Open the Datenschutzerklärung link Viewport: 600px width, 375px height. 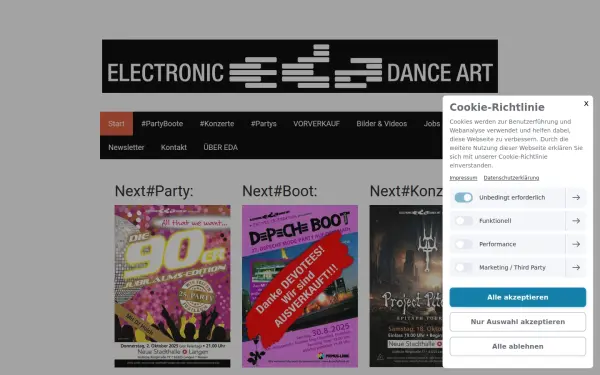point(511,178)
